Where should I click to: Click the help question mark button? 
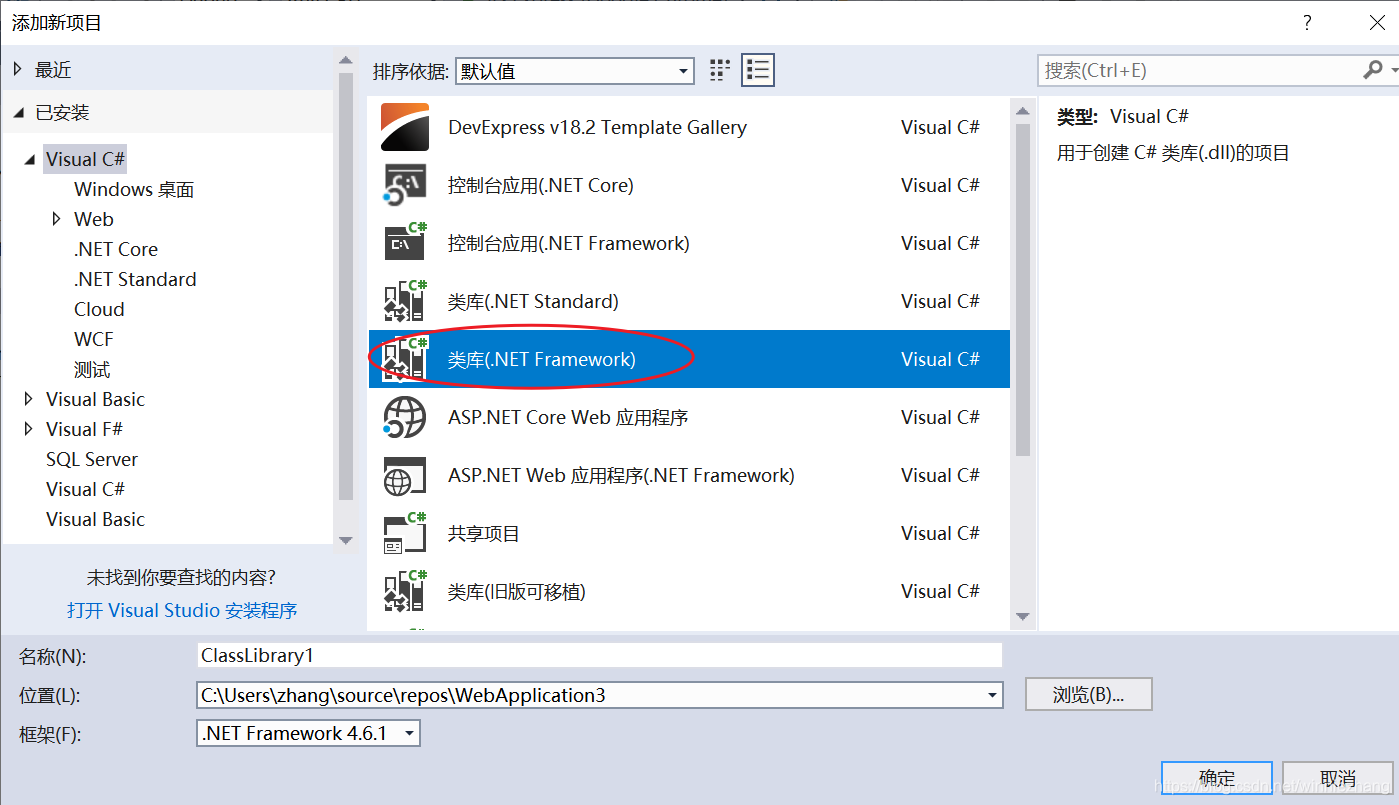point(1307,22)
